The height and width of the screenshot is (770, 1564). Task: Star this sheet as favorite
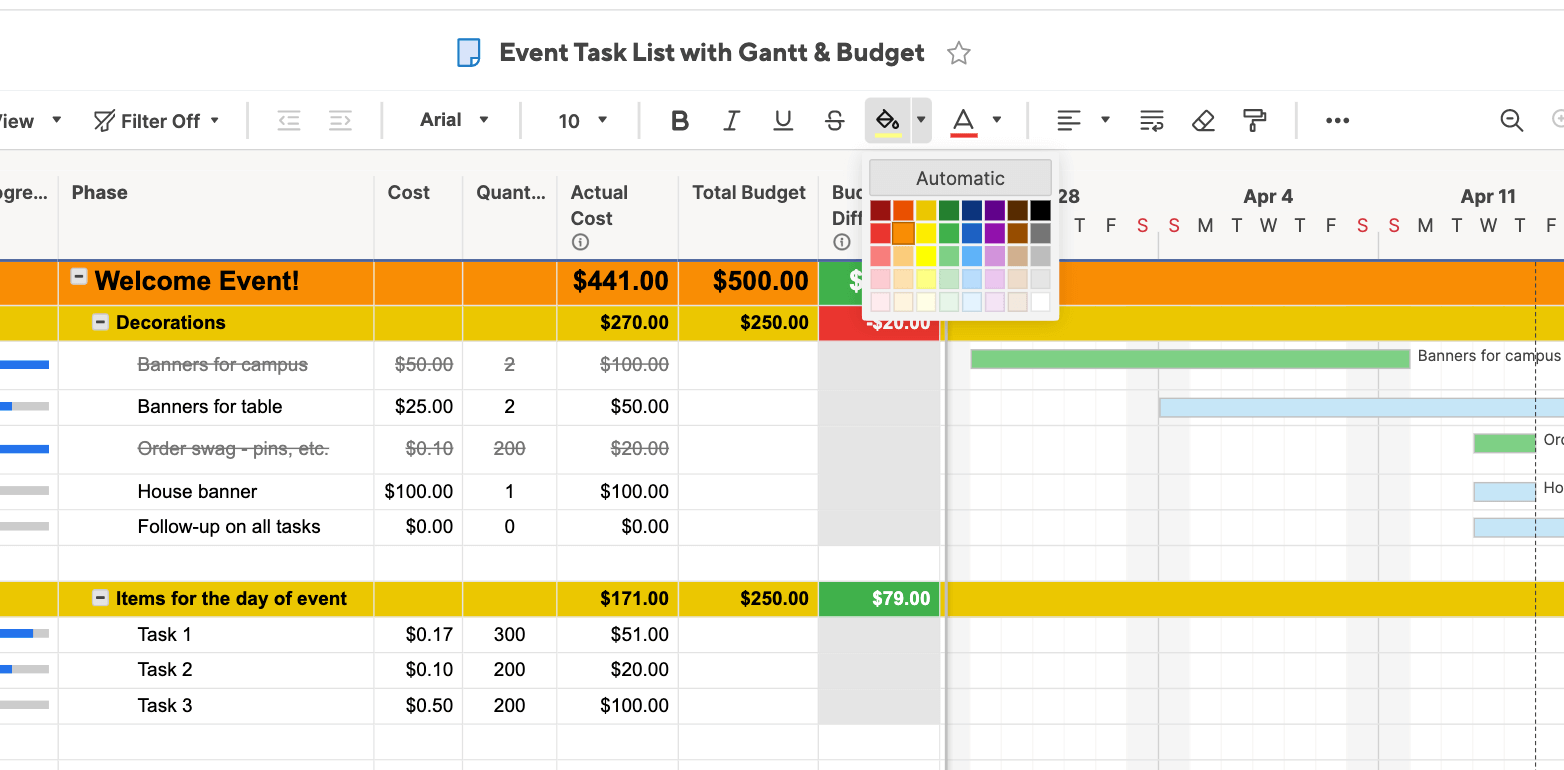pos(959,53)
